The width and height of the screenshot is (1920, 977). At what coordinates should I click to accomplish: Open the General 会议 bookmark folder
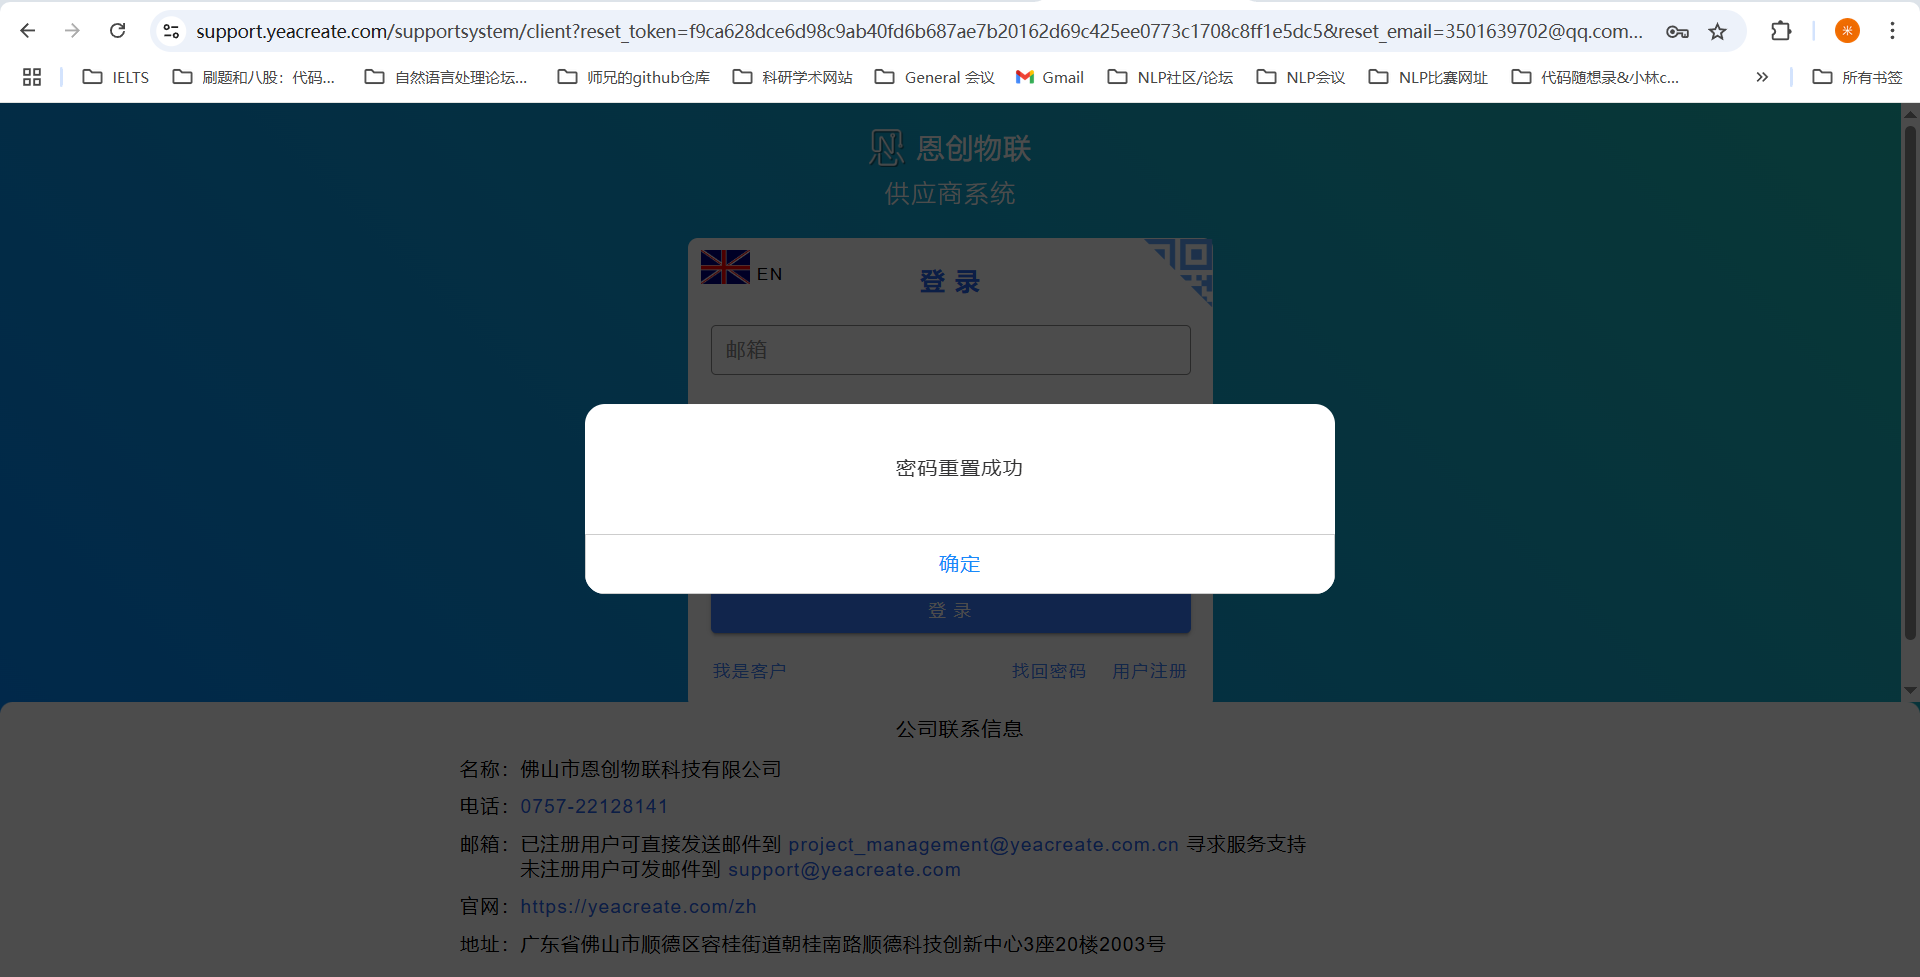pos(935,77)
